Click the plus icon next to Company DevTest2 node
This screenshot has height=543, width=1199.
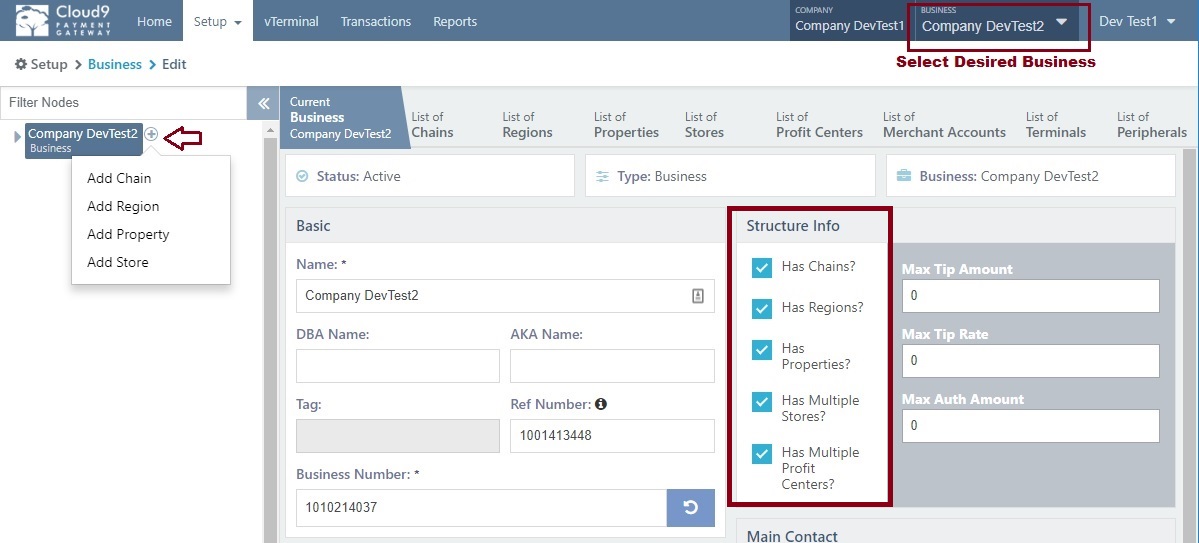click(151, 134)
